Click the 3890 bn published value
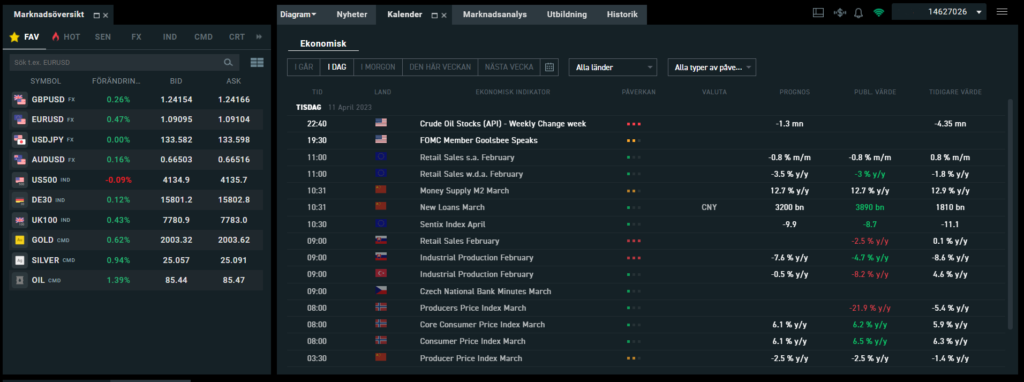Image resolution: width=1024 pixels, height=382 pixels. point(870,207)
